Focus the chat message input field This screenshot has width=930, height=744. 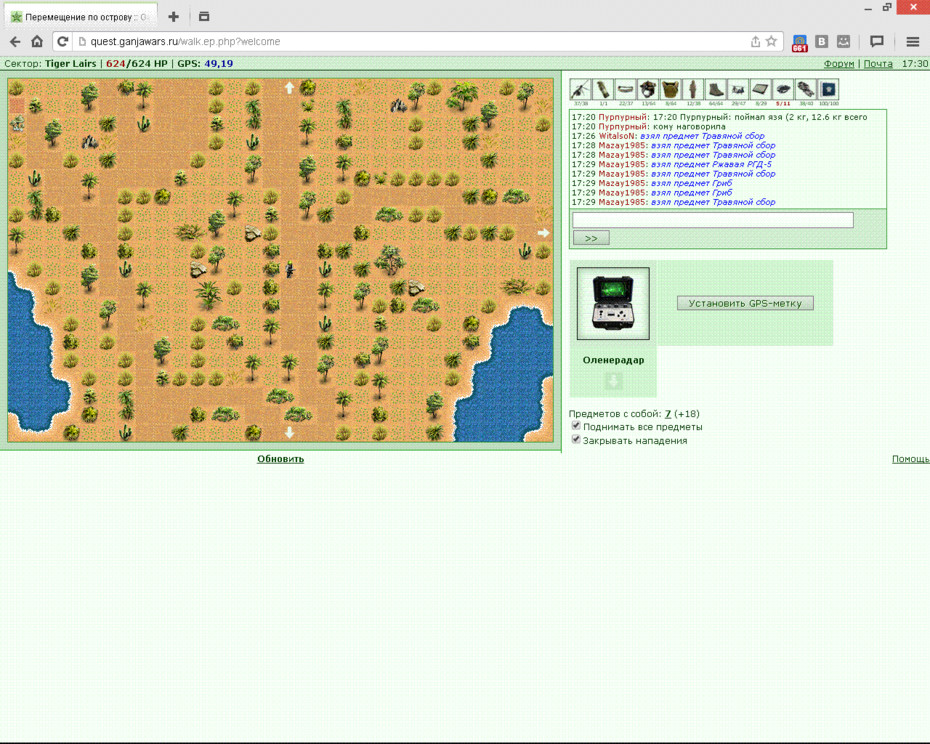(x=713, y=220)
